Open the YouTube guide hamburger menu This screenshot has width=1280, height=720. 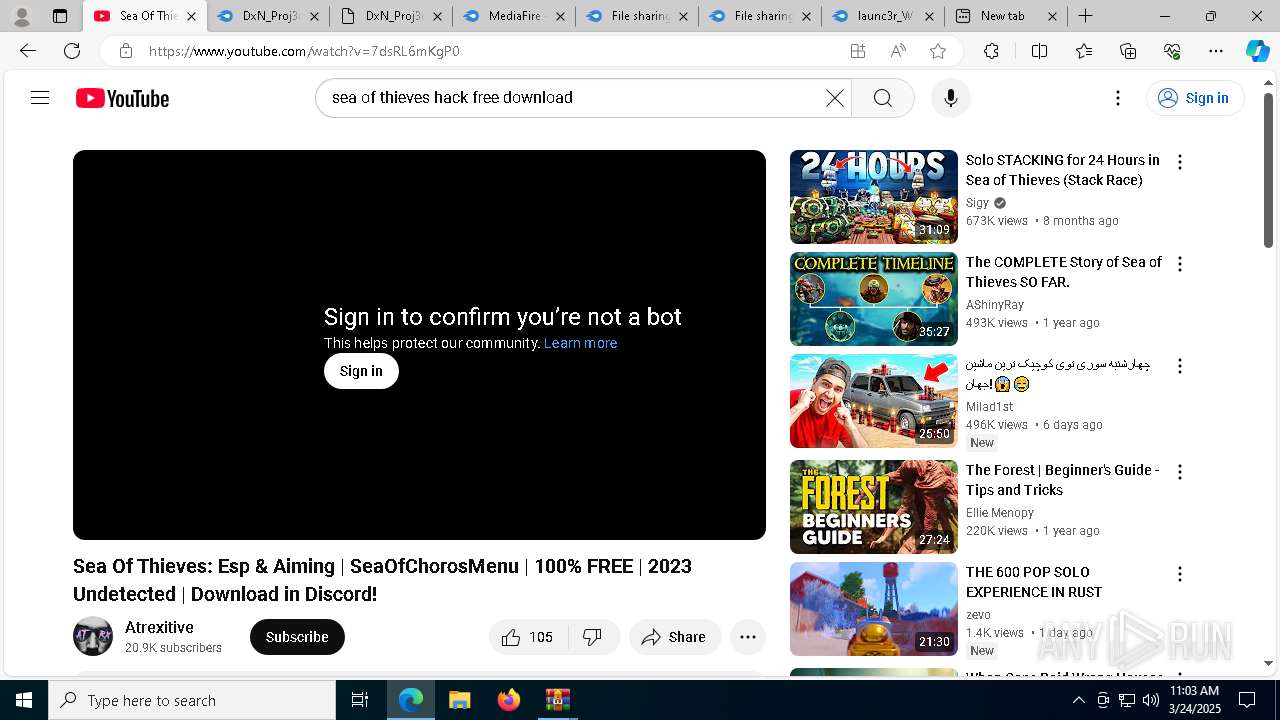[x=40, y=98]
